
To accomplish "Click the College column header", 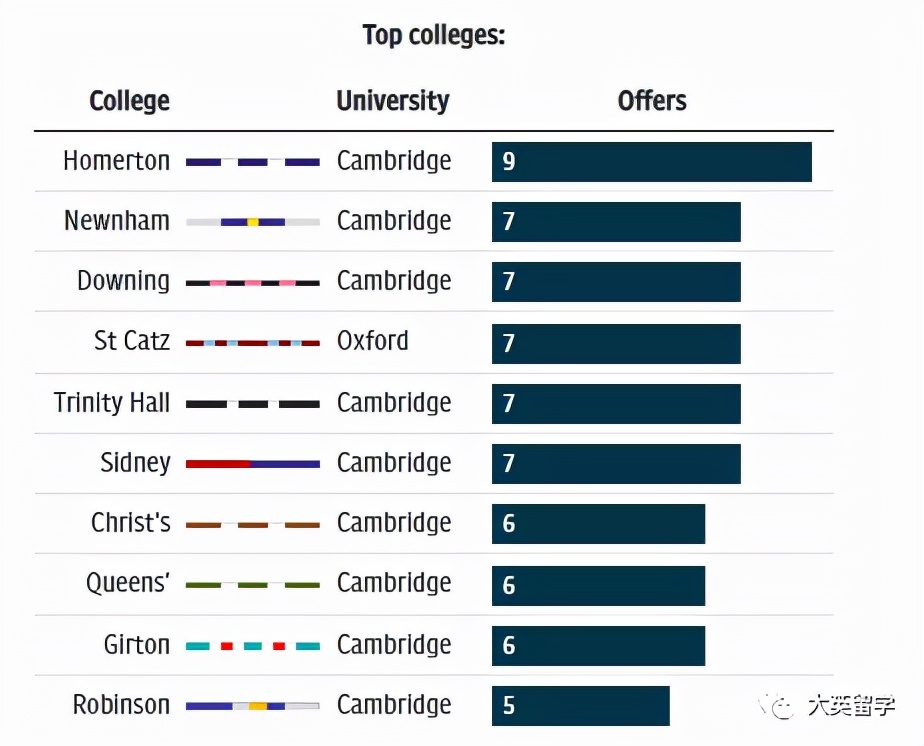I will click(x=129, y=101).
